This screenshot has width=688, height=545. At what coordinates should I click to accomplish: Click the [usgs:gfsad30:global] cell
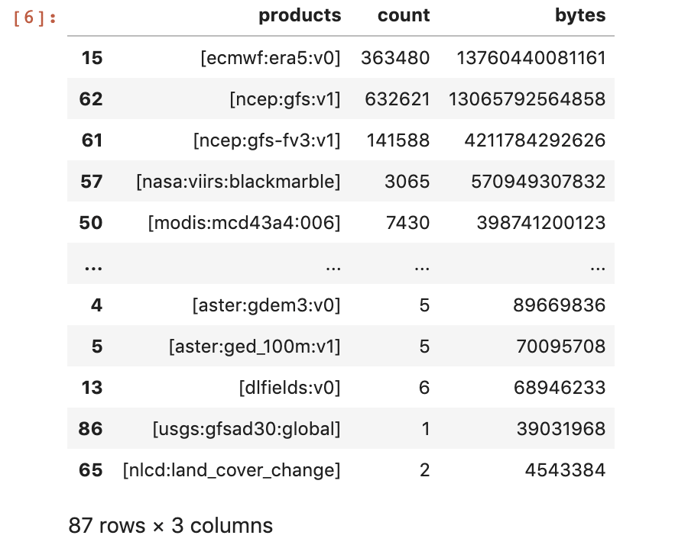(x=246, y=429)
